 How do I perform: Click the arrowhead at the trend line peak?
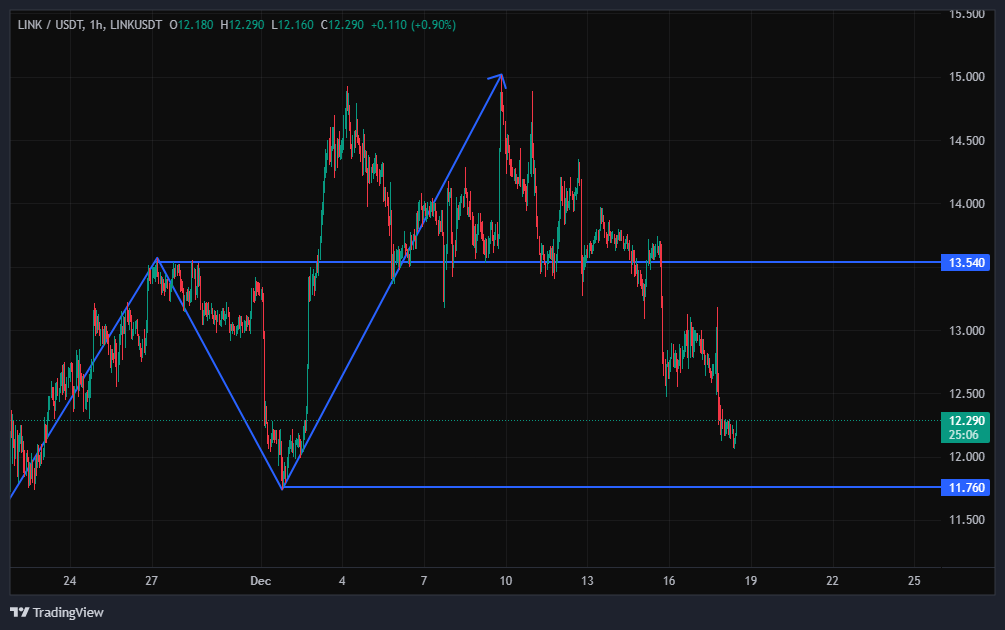(x=500, y=76)
